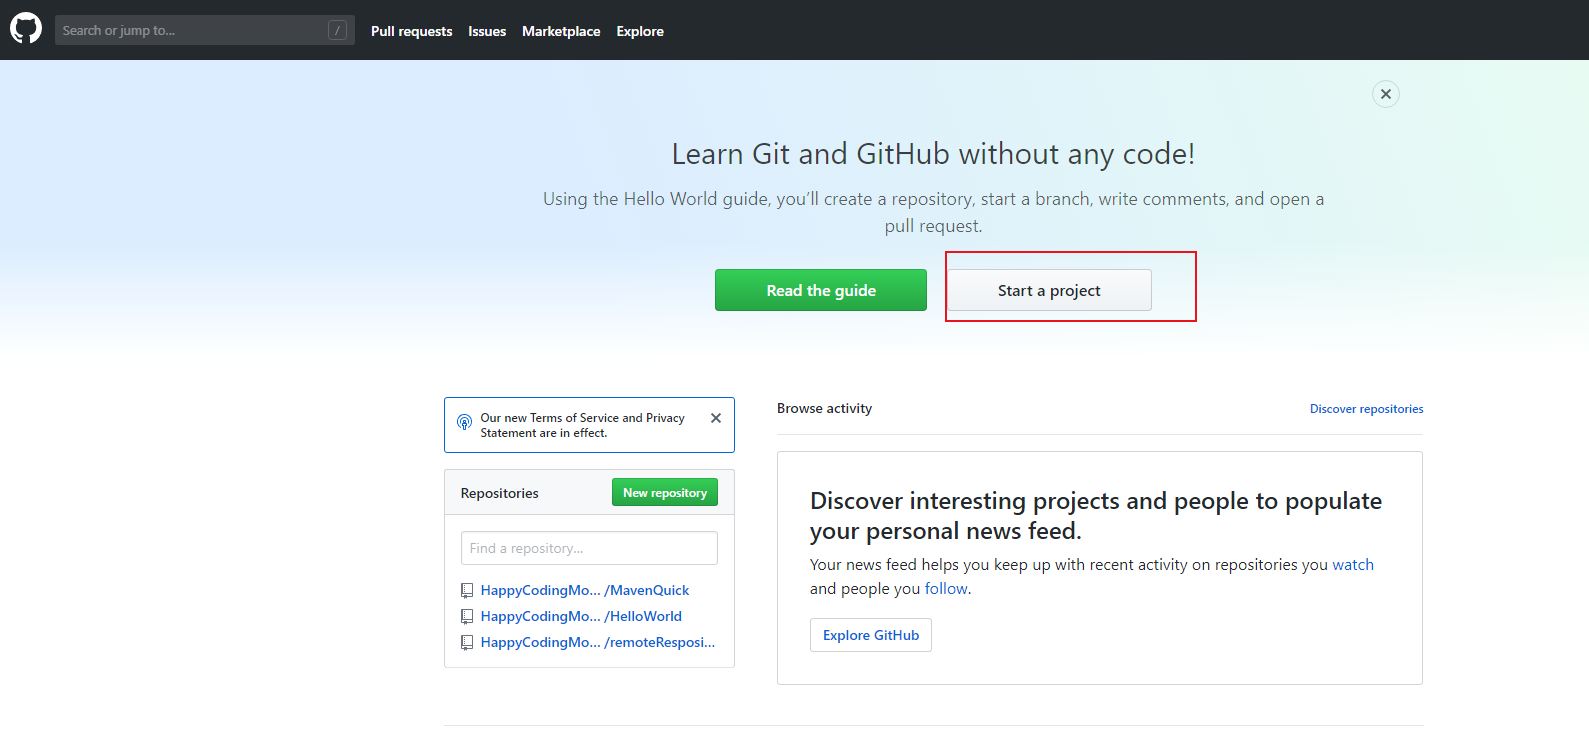
Task: Open HappyCodingMo.../remoteResposi... repository
Action: point(598,642)
